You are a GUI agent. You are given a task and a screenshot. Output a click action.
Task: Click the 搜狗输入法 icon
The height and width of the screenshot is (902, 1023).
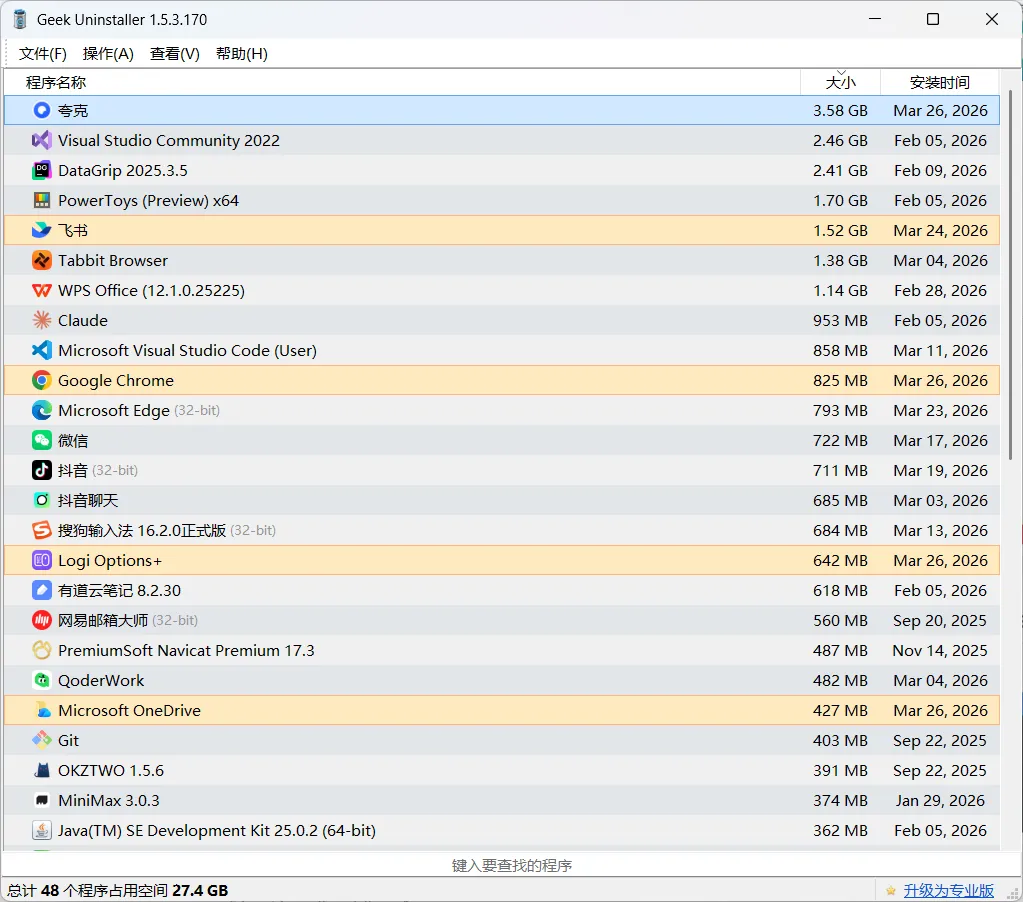pos(42,530)
